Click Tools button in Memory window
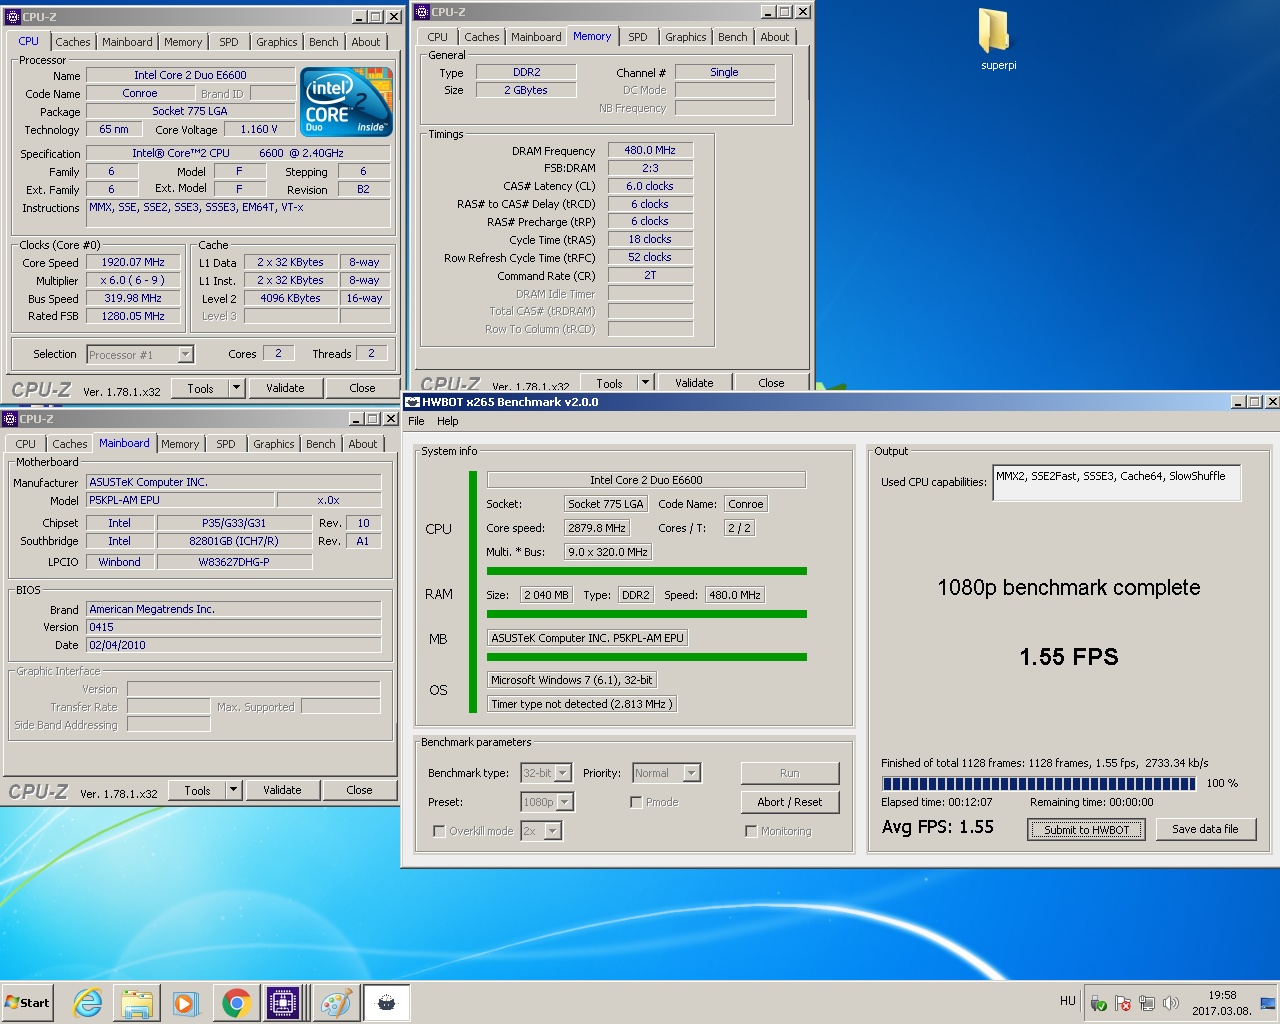The width and height of the screenshot is (1280, 1024). coord(609,383)
